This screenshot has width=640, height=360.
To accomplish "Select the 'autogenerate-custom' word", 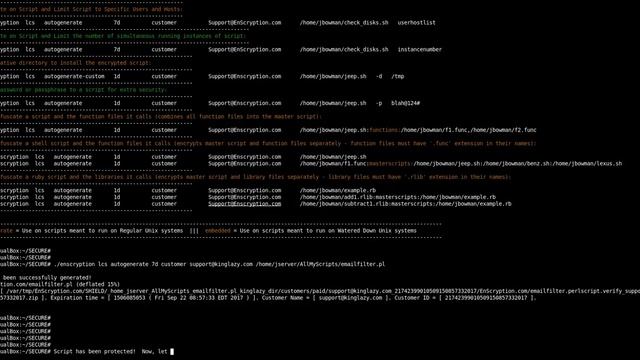I will coord(74,76).
